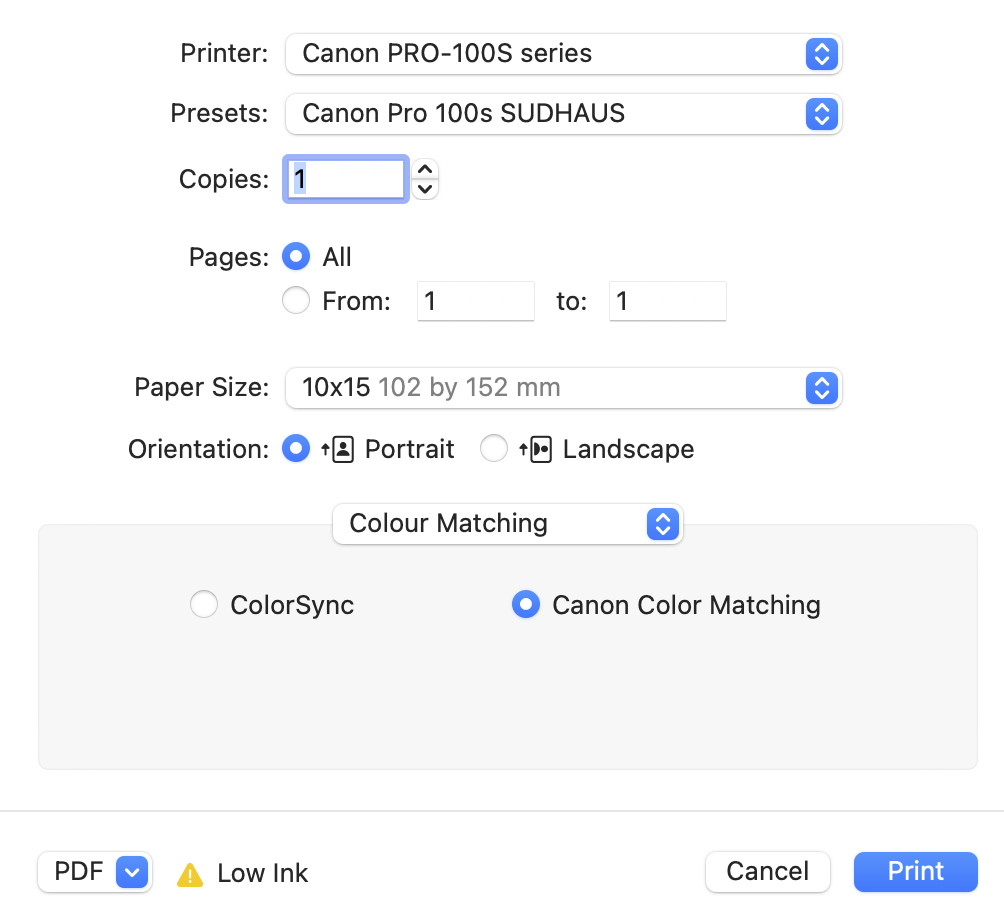1004x918 pixels.
Task: Open the Presets dropdown
Action: [x=820, y=114]
